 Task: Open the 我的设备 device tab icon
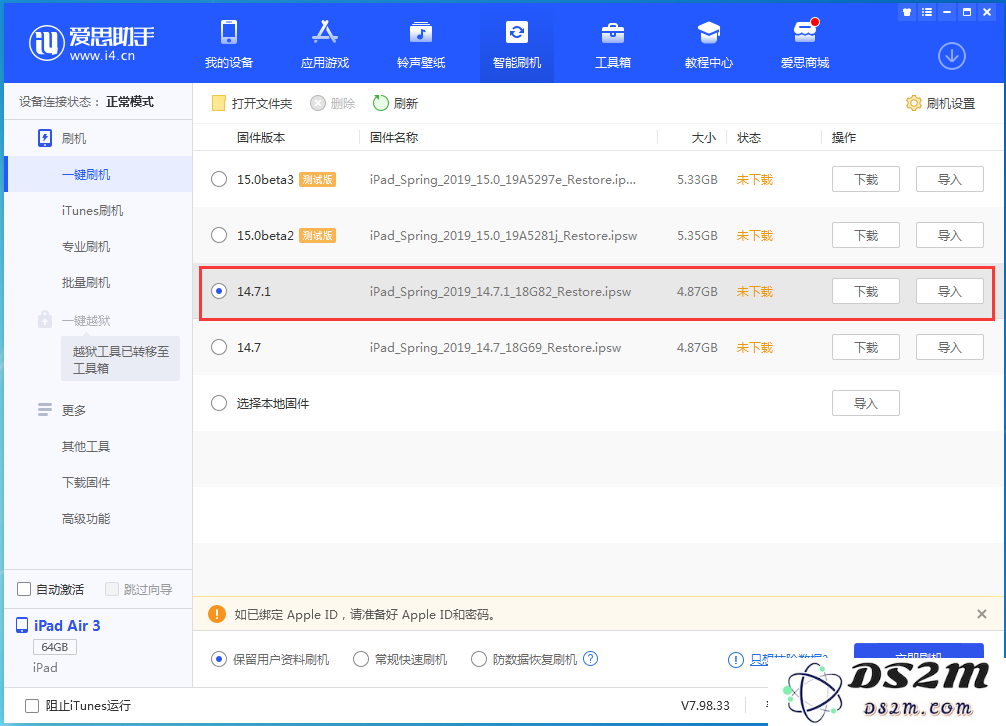tap(228, 32)
